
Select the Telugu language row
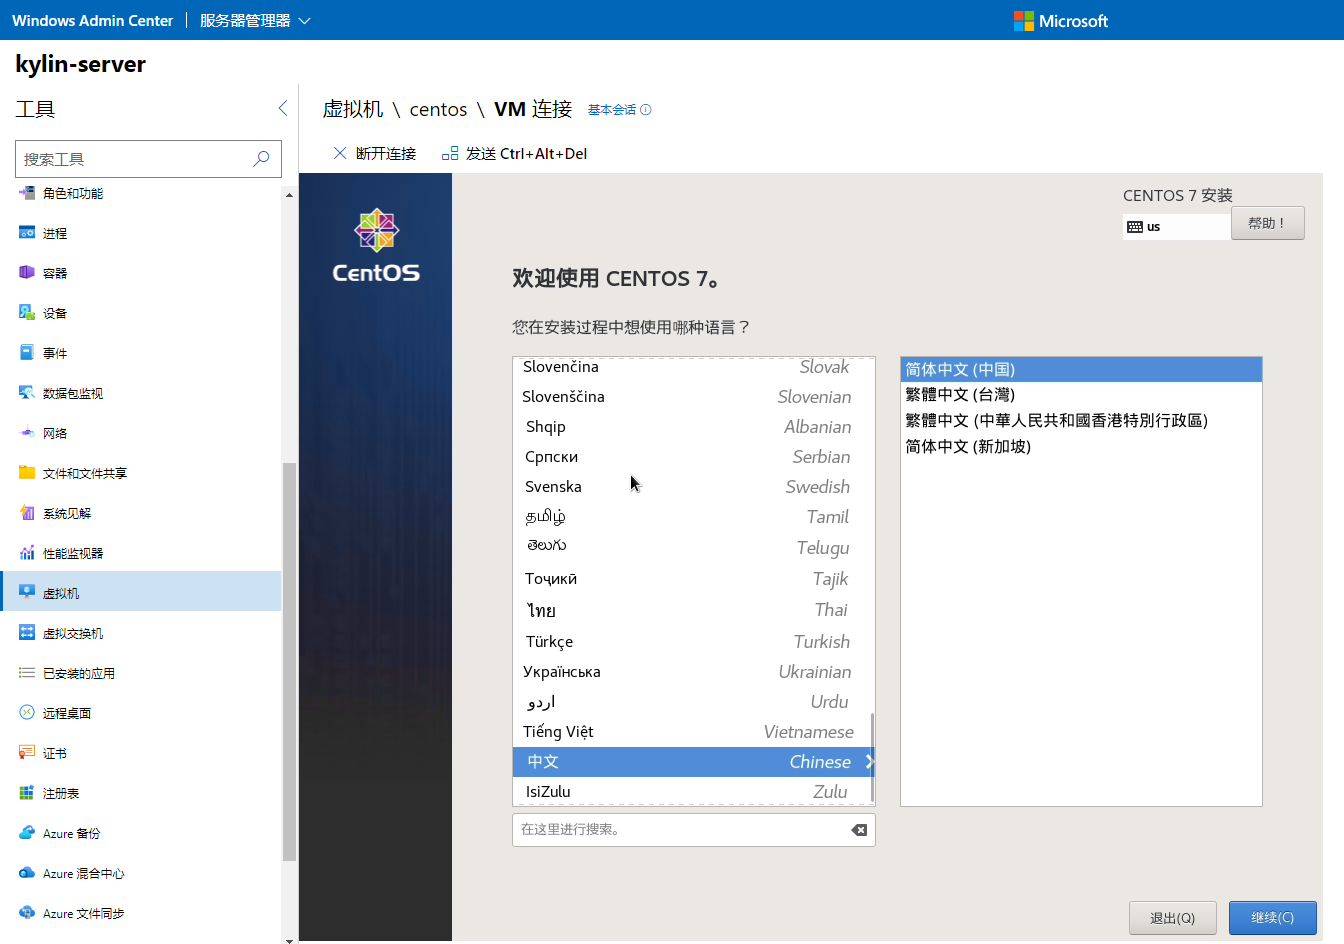point(693,548)
